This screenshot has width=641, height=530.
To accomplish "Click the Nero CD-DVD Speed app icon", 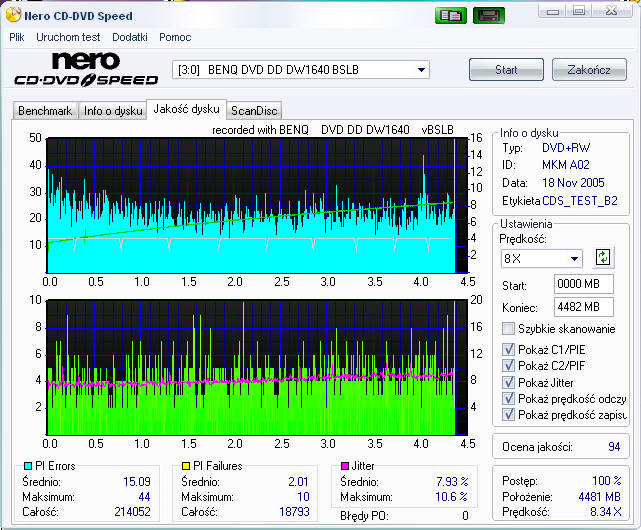I will click(x=13, y=15).
